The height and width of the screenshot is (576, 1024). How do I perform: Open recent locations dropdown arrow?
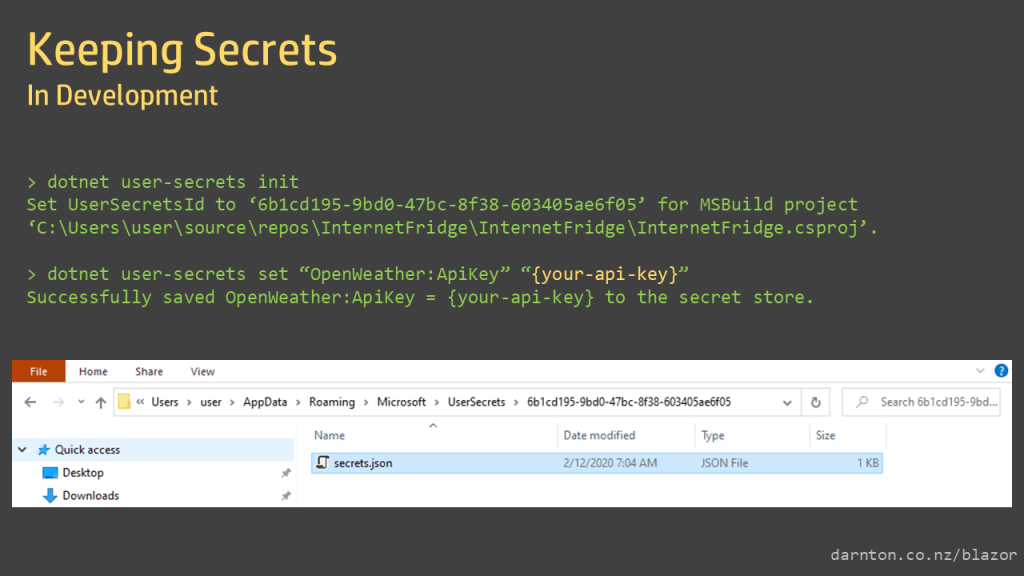coord(79,402)
